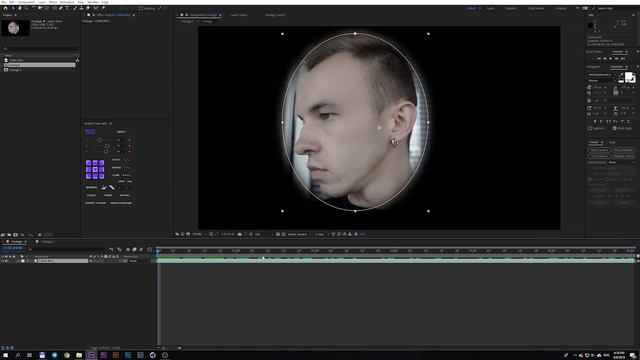The height and width of the screenshot is (360, 640).
Task: Open the Composition menu
Action: pos(26,2)
